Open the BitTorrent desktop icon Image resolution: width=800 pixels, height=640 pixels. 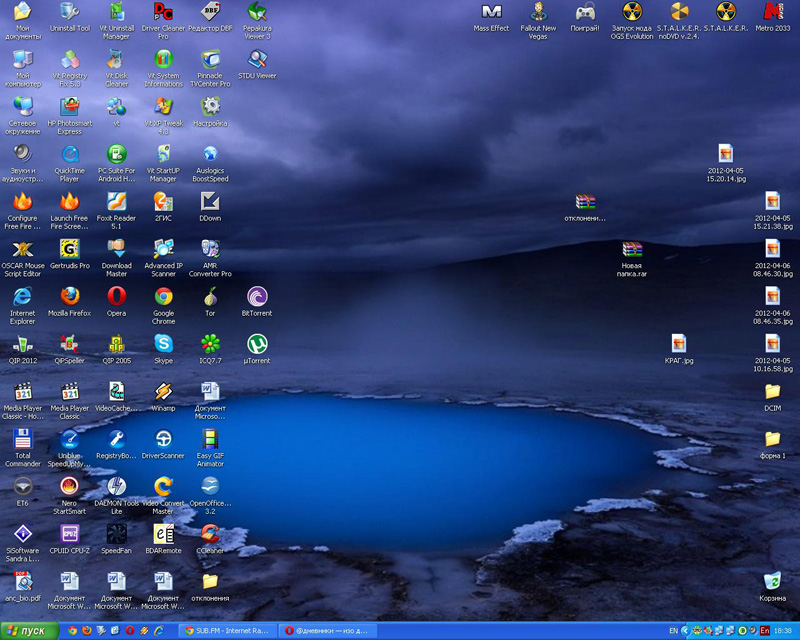pos(257,302)
